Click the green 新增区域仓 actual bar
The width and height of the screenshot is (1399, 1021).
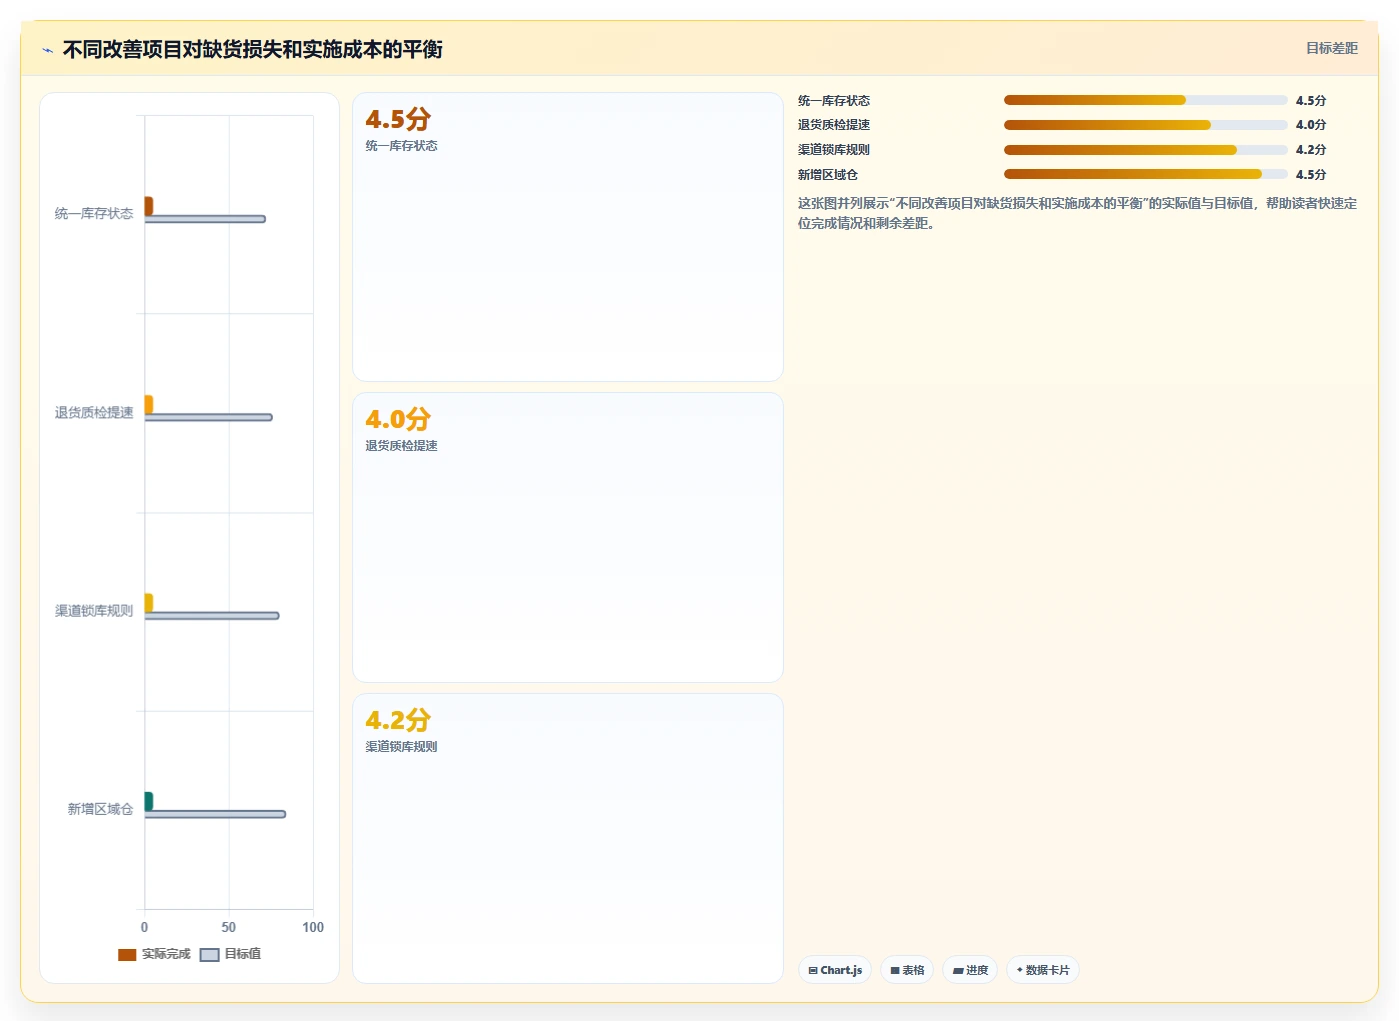coord(149,801)
